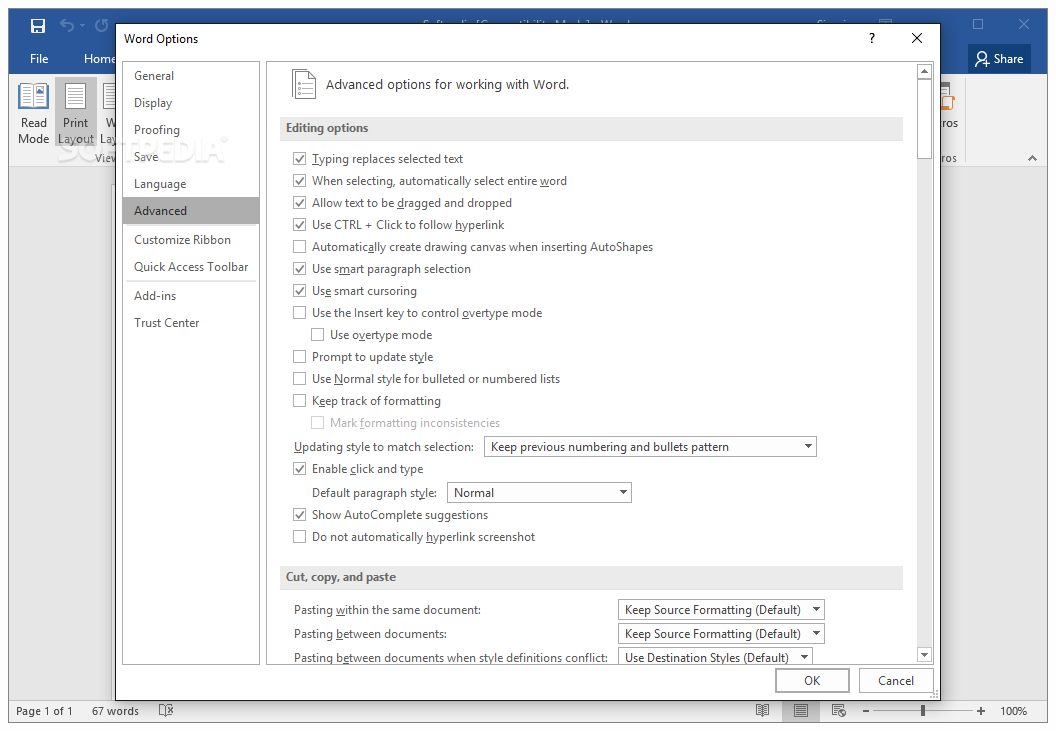Screen dimensions: 1056x731
Task: Open the Save options category
Action: click(191, 157)
